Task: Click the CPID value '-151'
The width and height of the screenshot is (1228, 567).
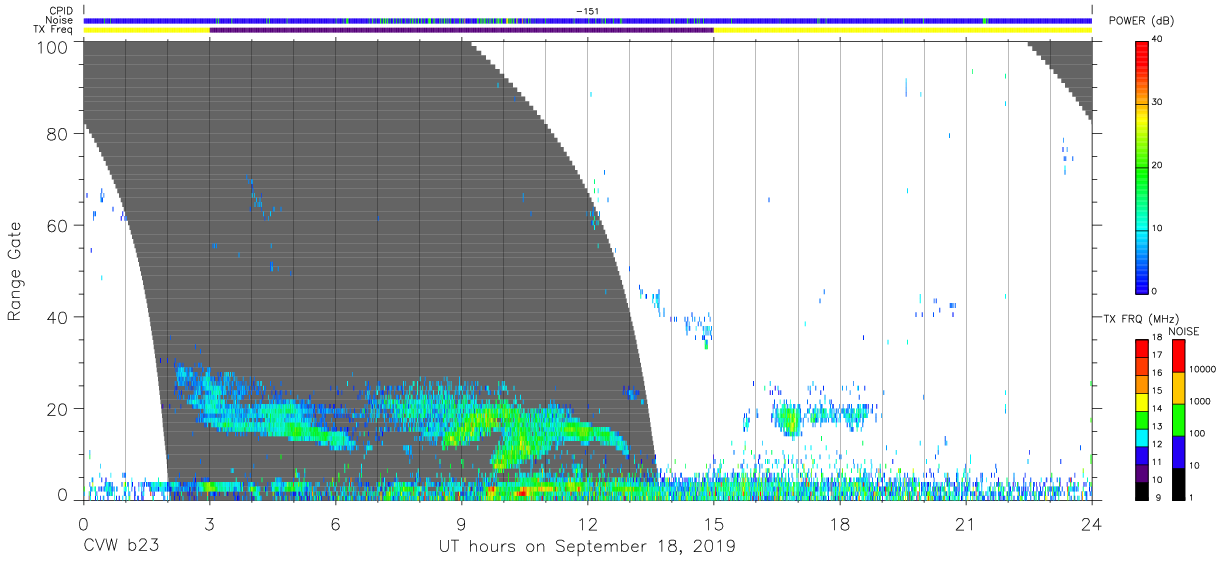Action: [587, 10]
